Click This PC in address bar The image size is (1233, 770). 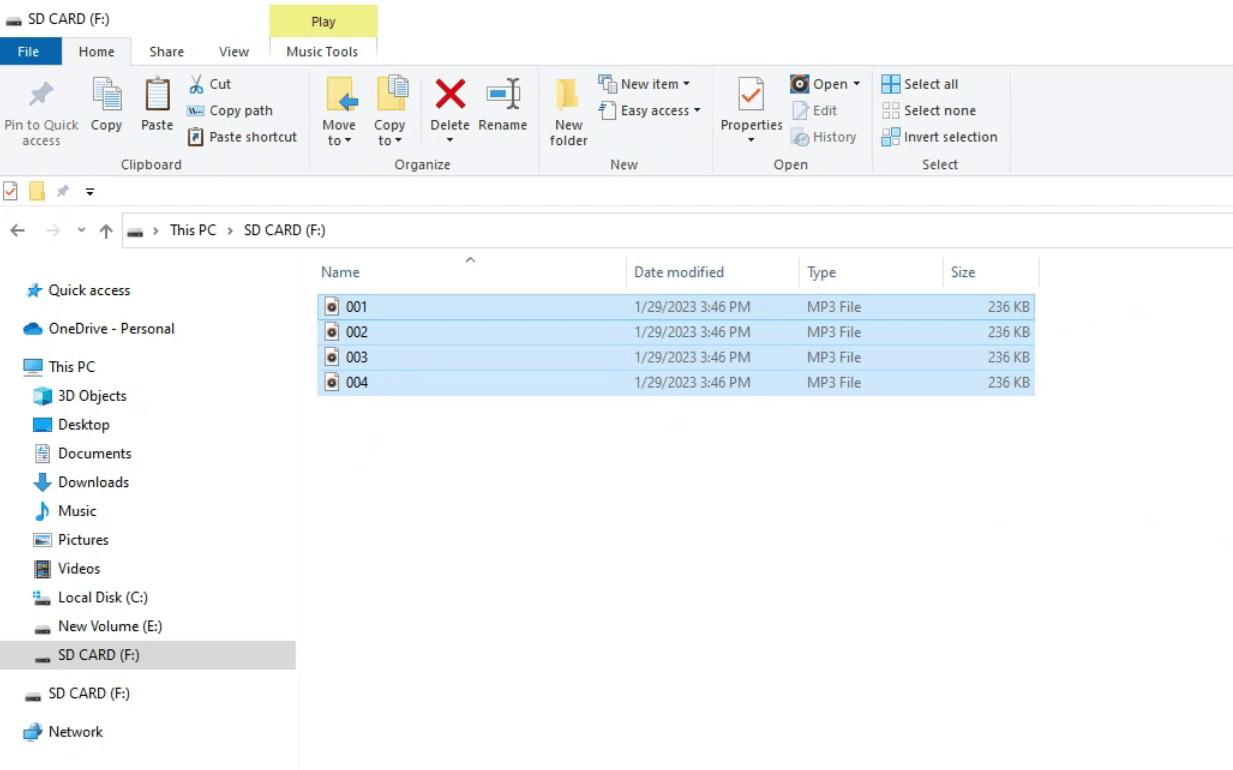click(x=193, y=230)
